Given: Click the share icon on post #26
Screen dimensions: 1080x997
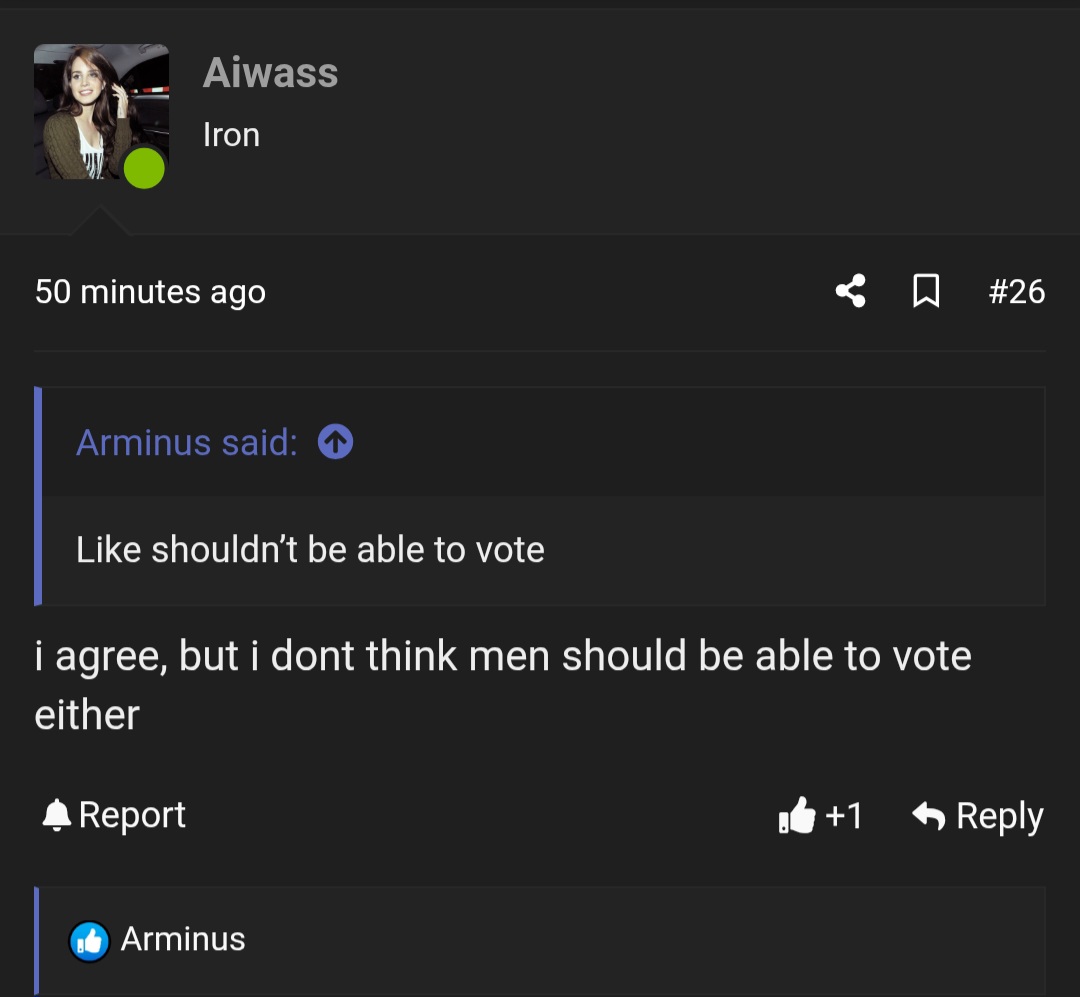Looking at the screenshot, I should click(849, 291).
